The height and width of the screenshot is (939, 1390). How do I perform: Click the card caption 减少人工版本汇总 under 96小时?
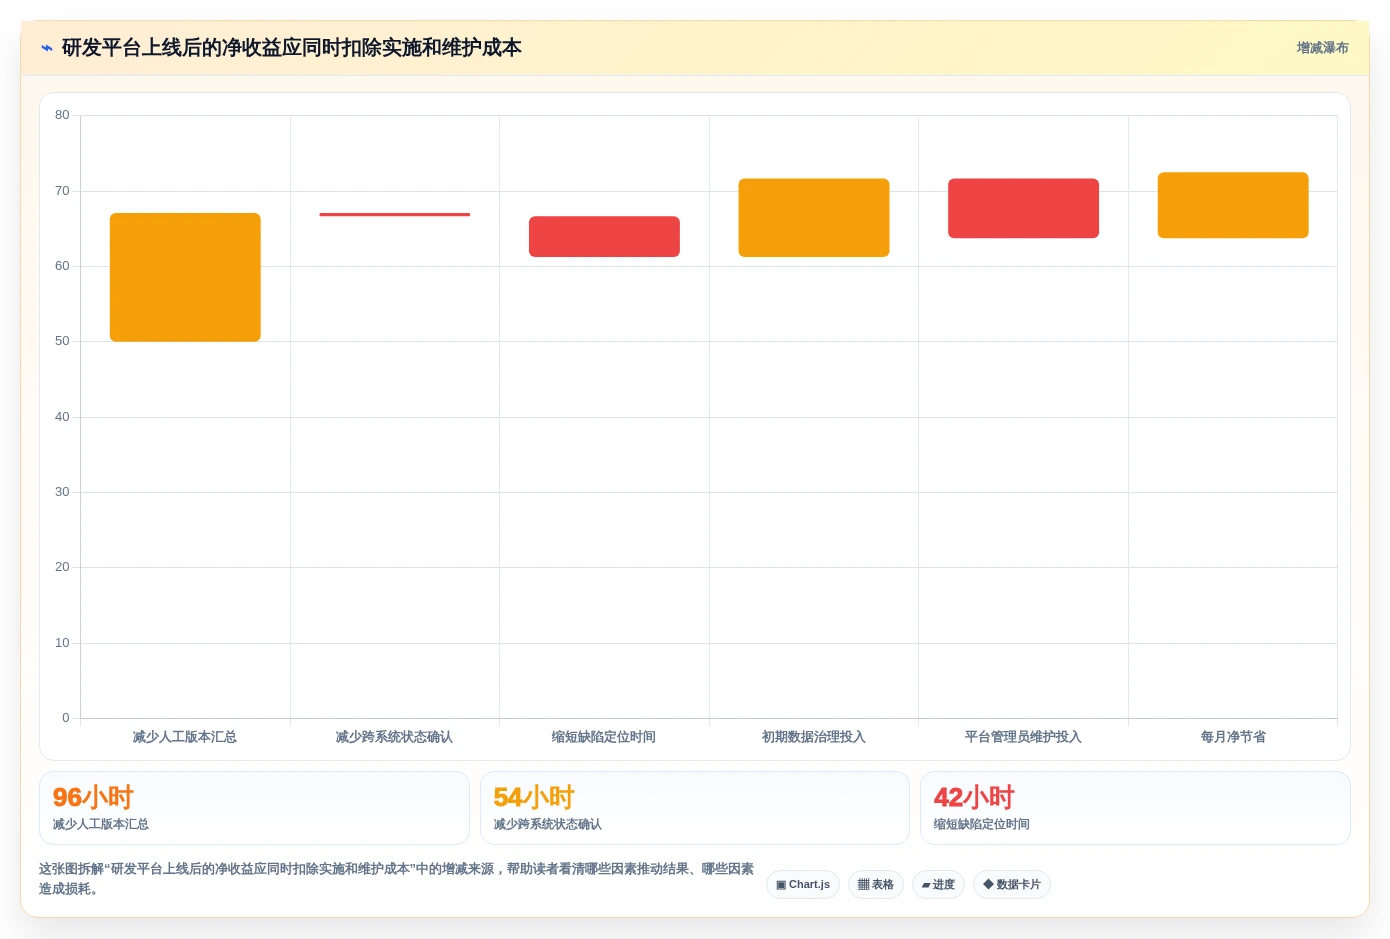[x=101, y=825]
